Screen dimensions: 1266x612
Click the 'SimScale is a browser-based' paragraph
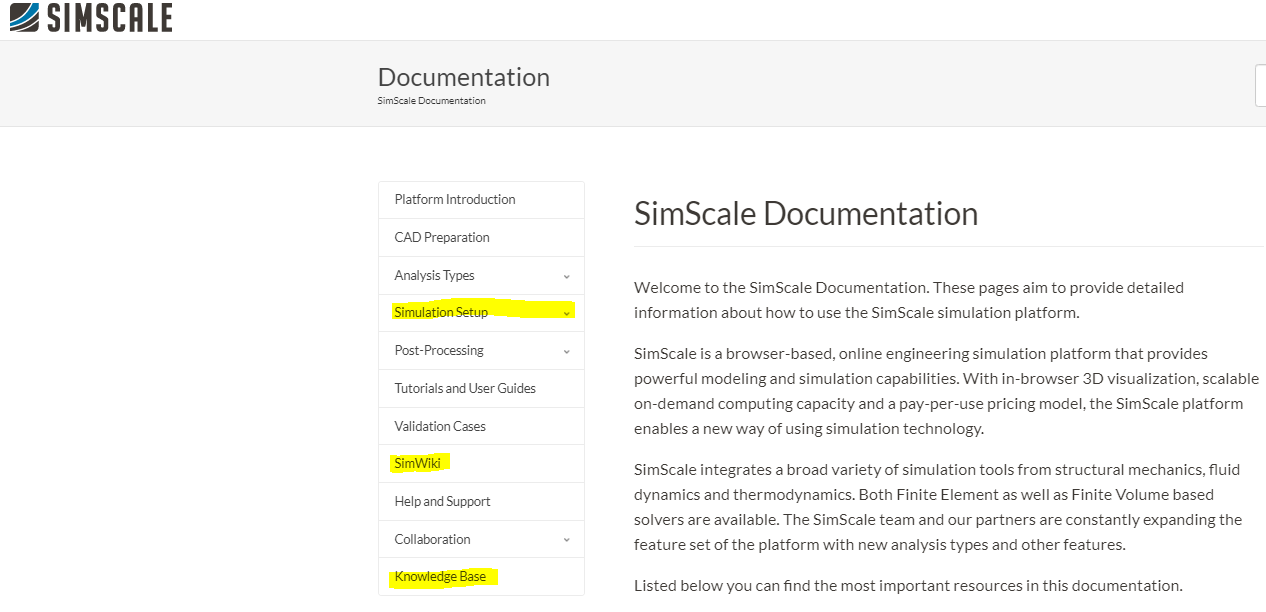[947, 391]
